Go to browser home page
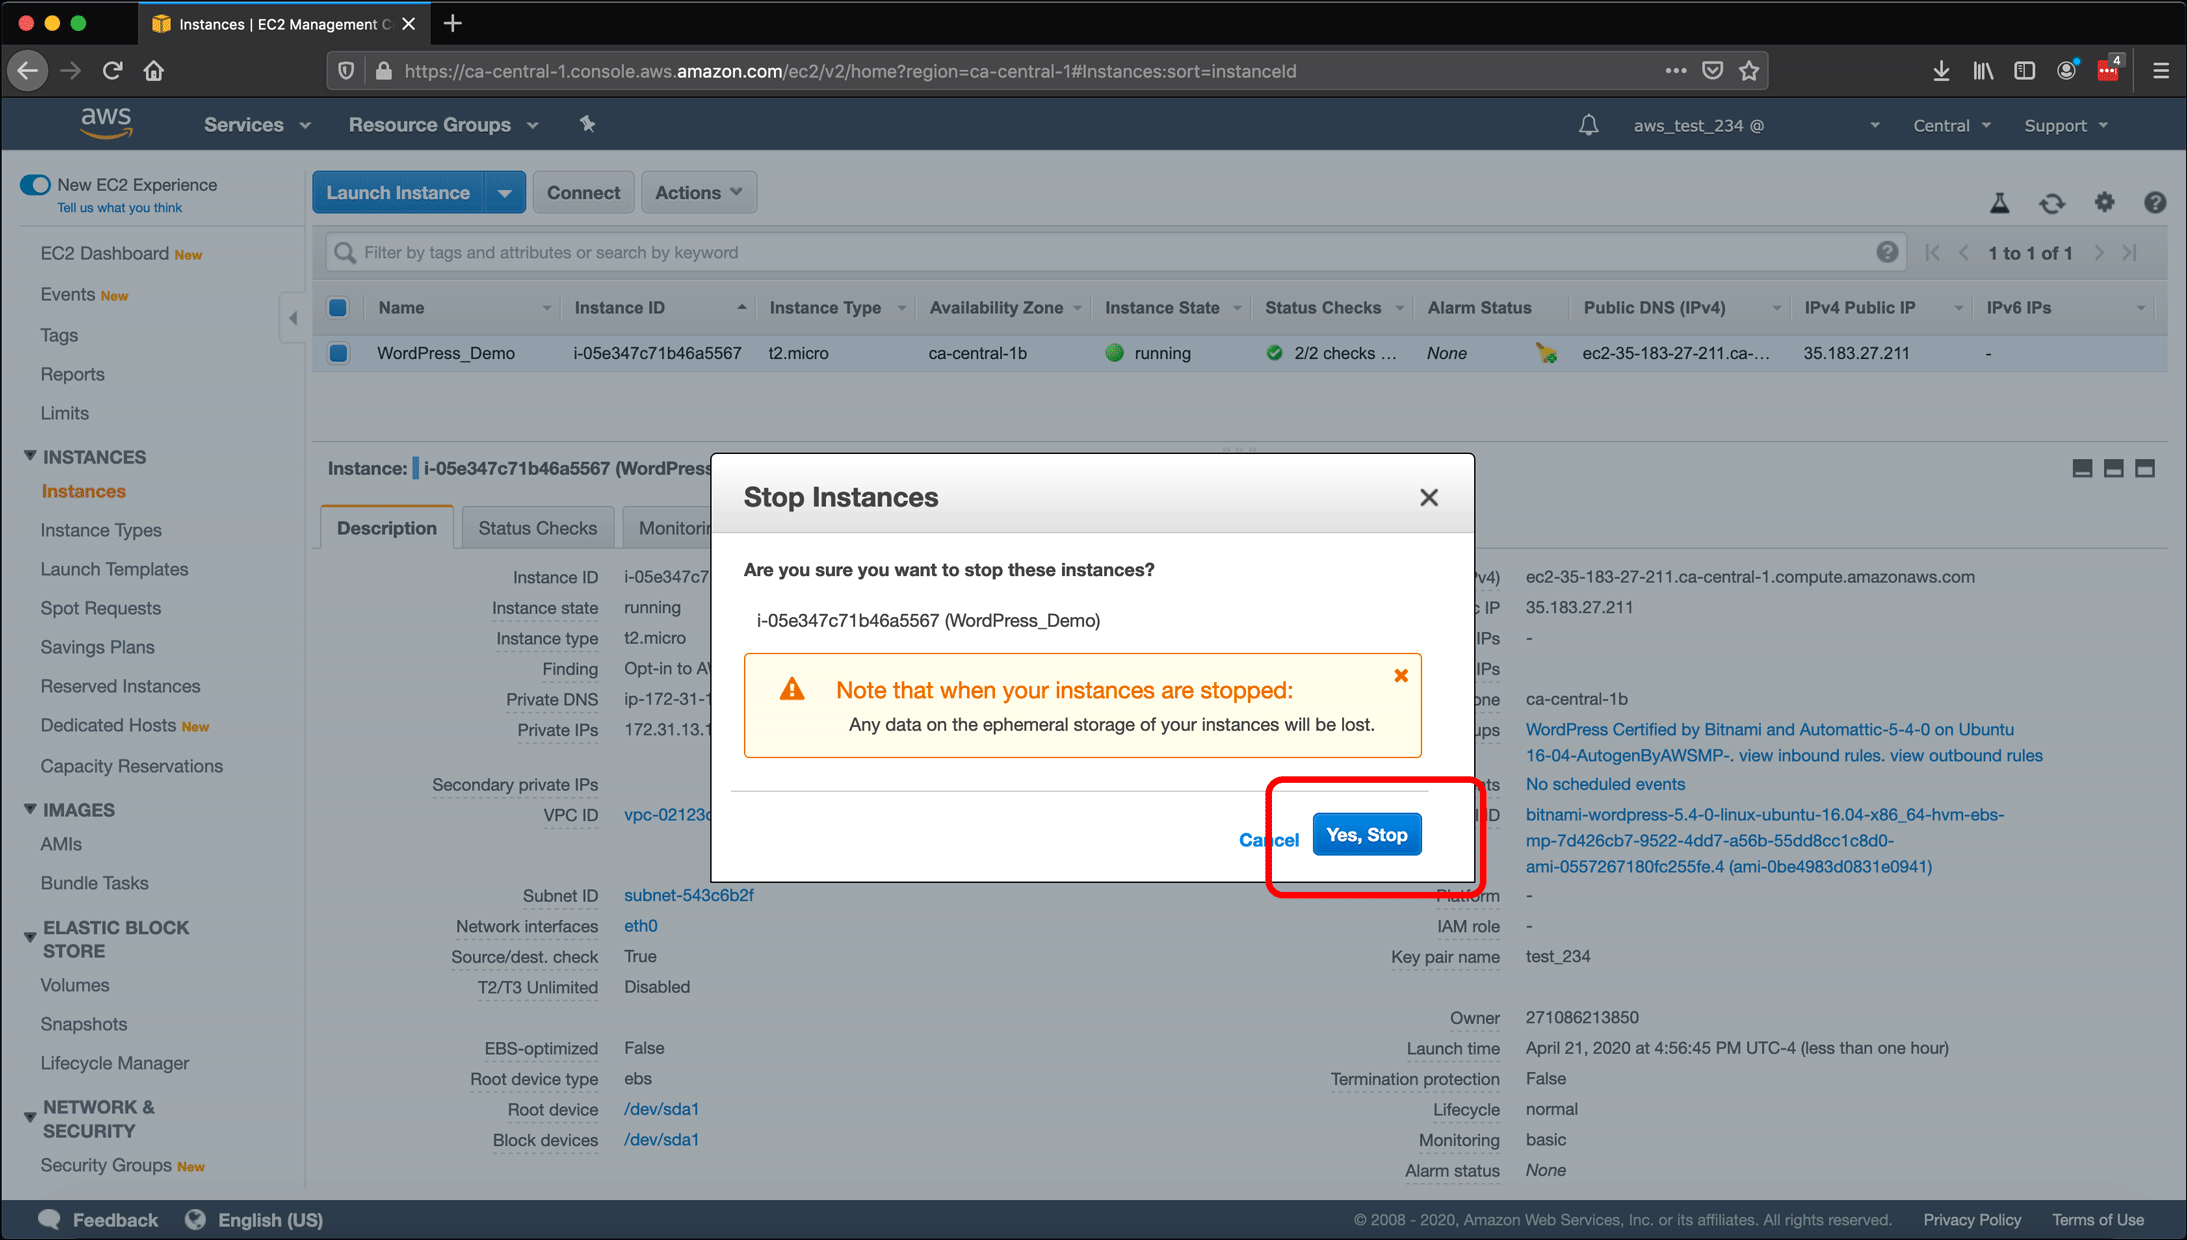Image resolution: width=2187 pixels, height=1240 pixels. [153, 70]
